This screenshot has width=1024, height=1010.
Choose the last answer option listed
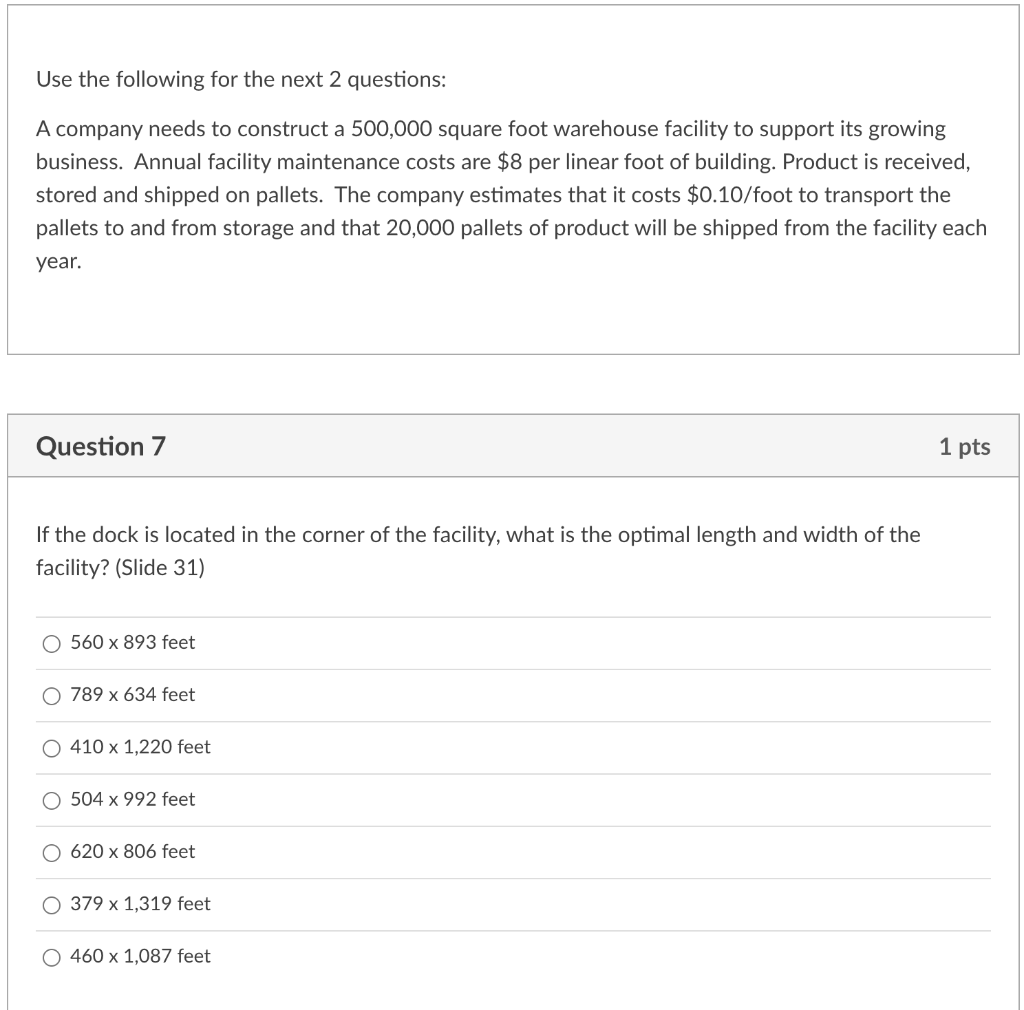(139, 956)
